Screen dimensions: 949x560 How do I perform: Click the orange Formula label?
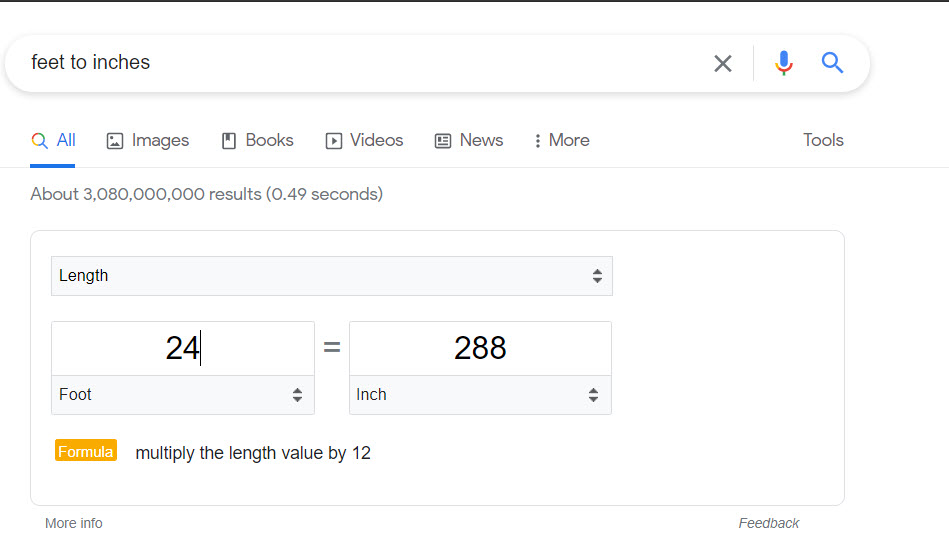click(x=86, y=450)
